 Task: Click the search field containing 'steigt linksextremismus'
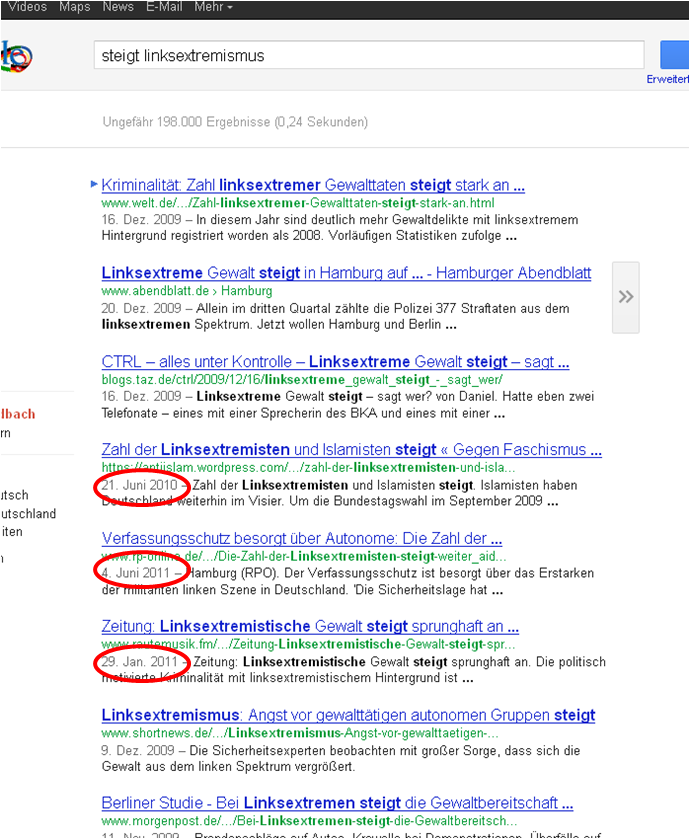coord(368,56)
